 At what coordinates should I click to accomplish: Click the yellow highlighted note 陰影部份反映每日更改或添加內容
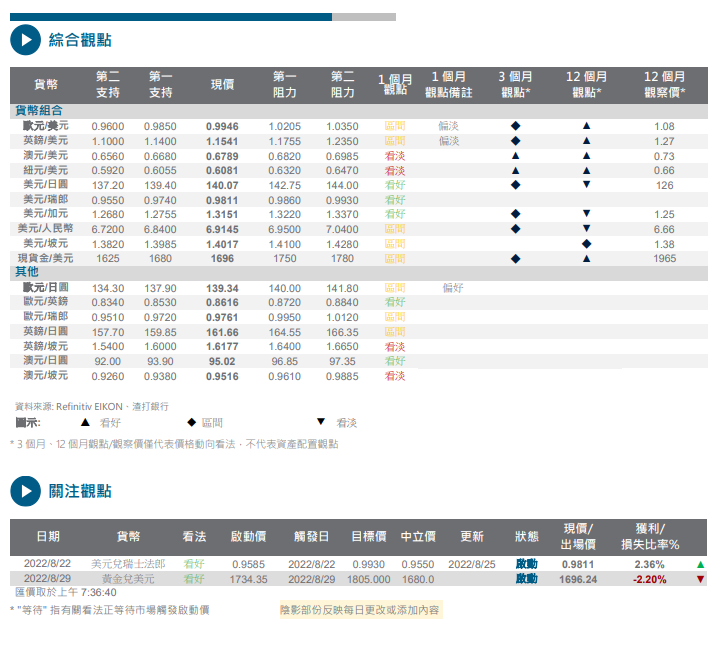coord(360,609)
